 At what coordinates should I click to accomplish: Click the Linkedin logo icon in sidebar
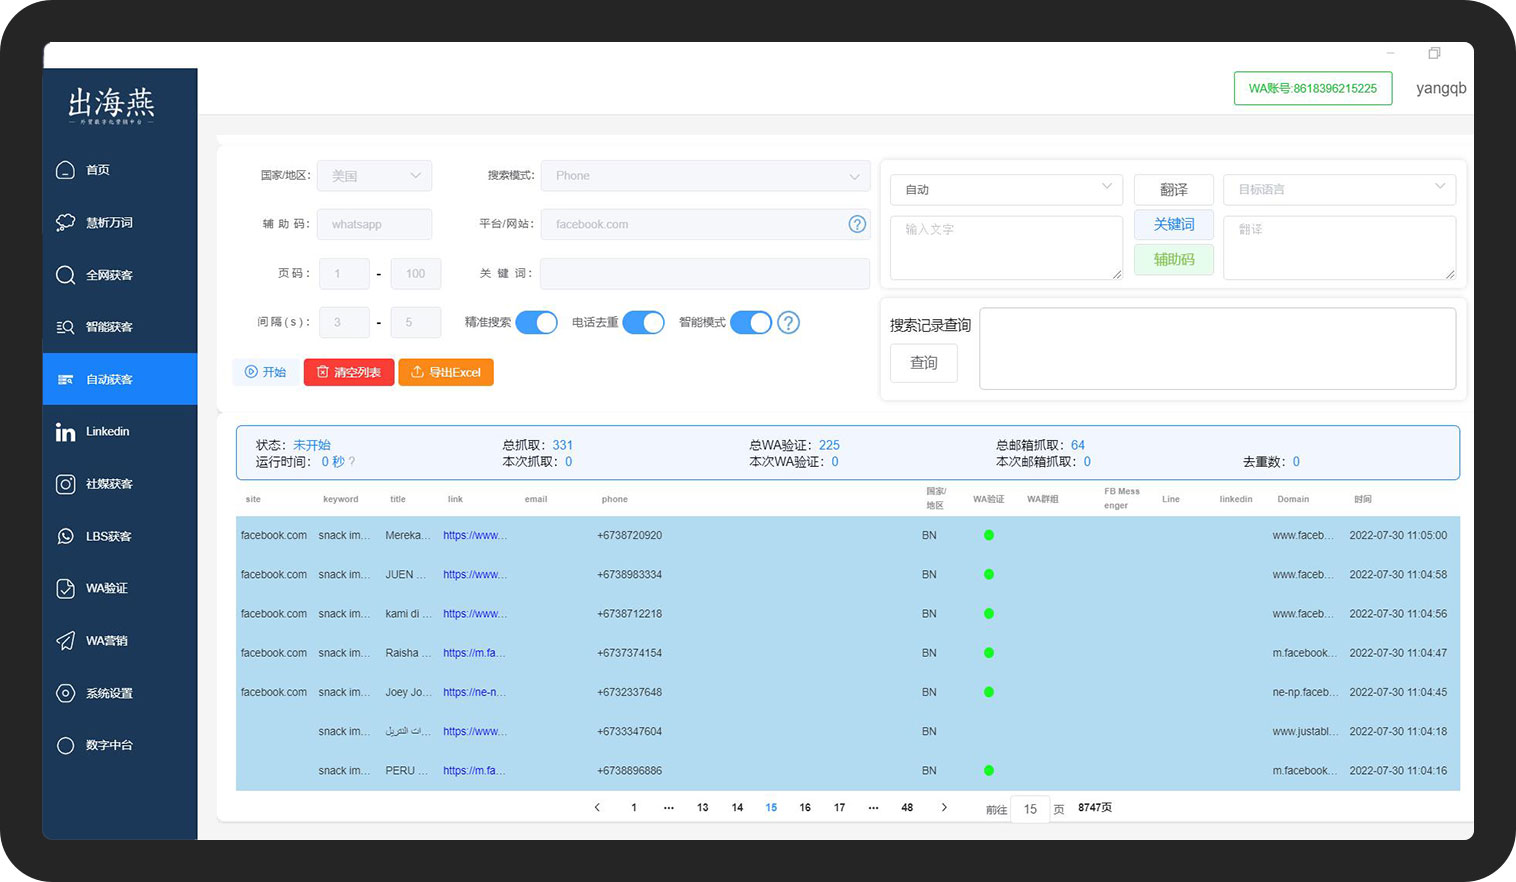point(65,432)
